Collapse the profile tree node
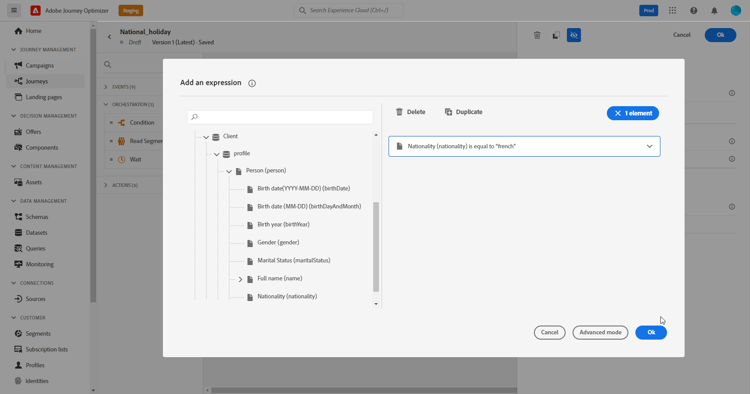The image size is (750, 394). 217,154
